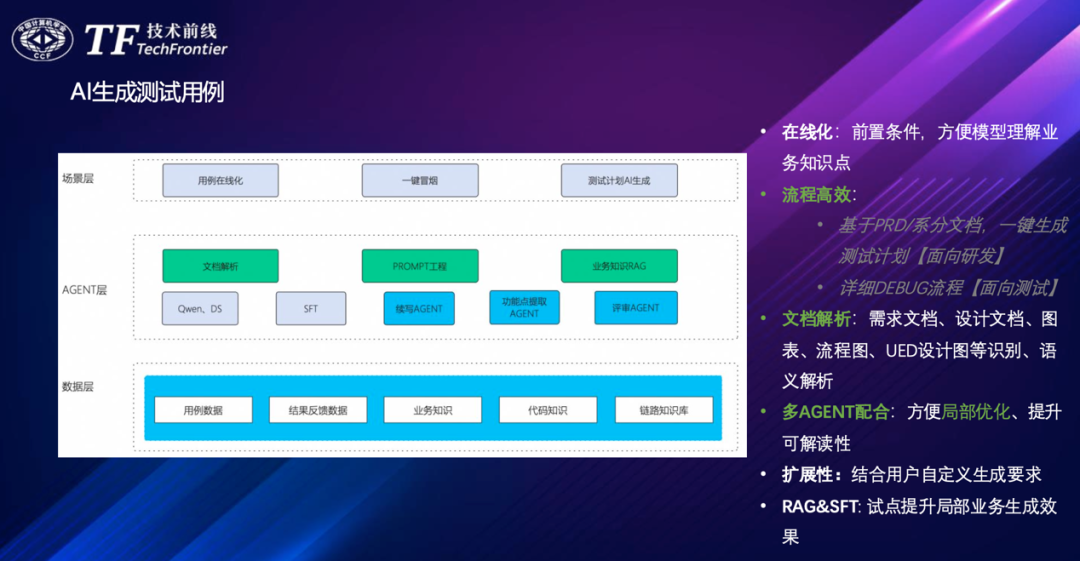Click the CCF circular logo
This screenshot has height=561, width=1080.
pyautogui.click(x=42, y=39)
